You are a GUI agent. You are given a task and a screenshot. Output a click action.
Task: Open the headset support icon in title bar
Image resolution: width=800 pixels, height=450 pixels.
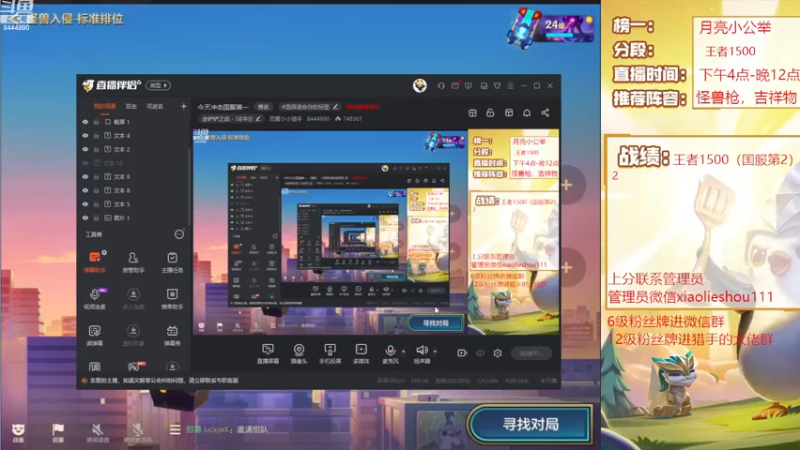(x=441, y=86)
